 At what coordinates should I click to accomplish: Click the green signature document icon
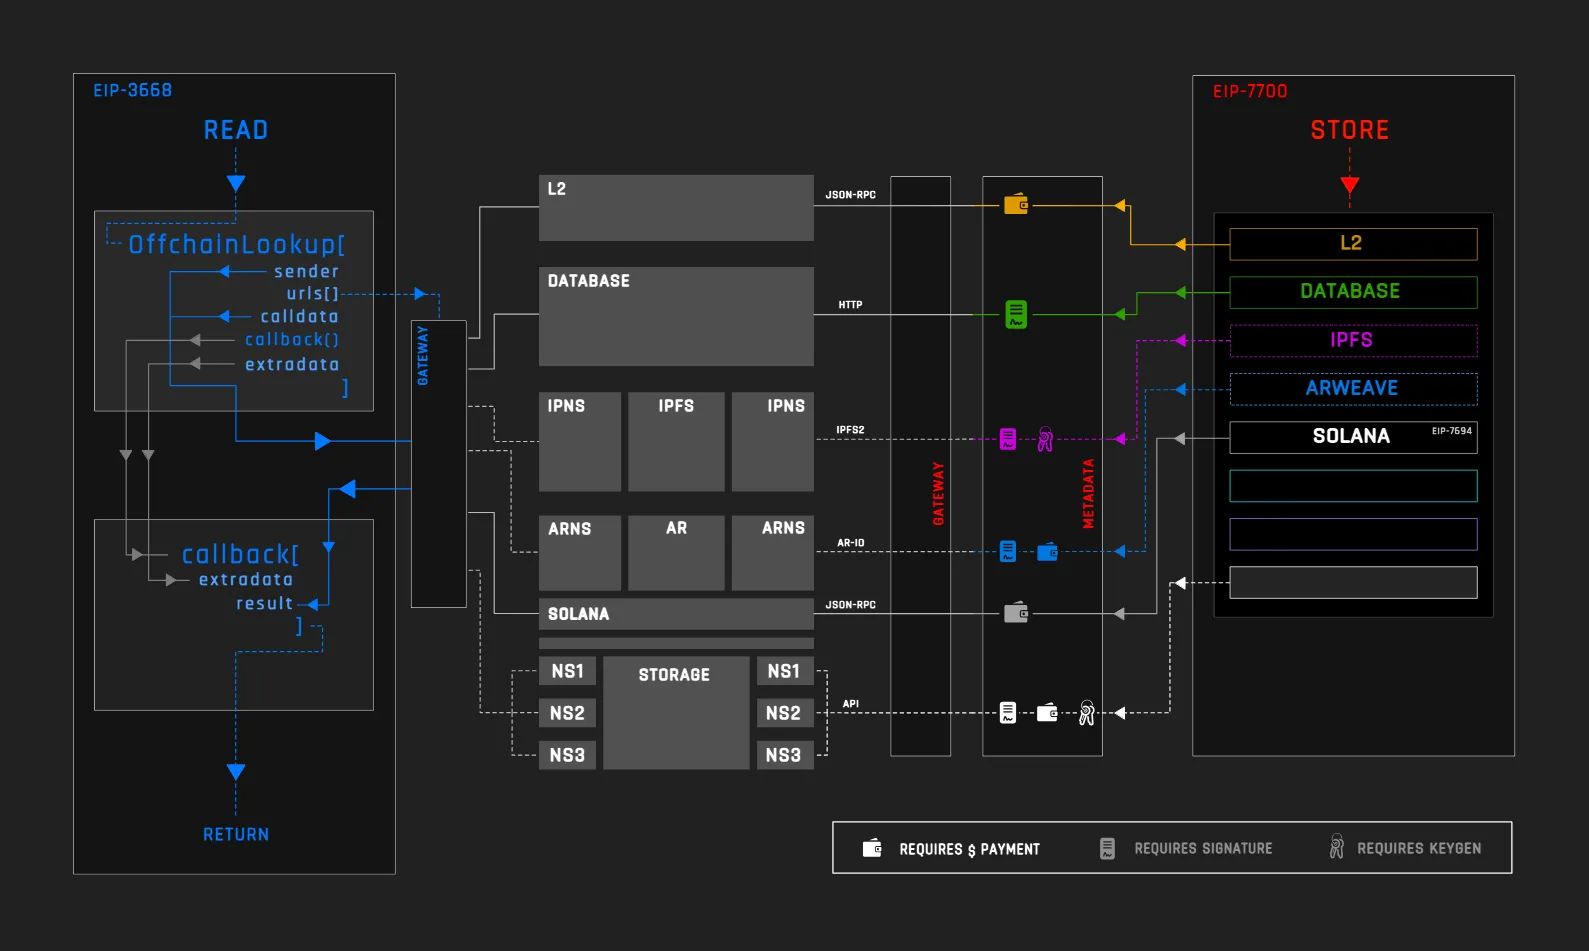(x=1016, y=314)
